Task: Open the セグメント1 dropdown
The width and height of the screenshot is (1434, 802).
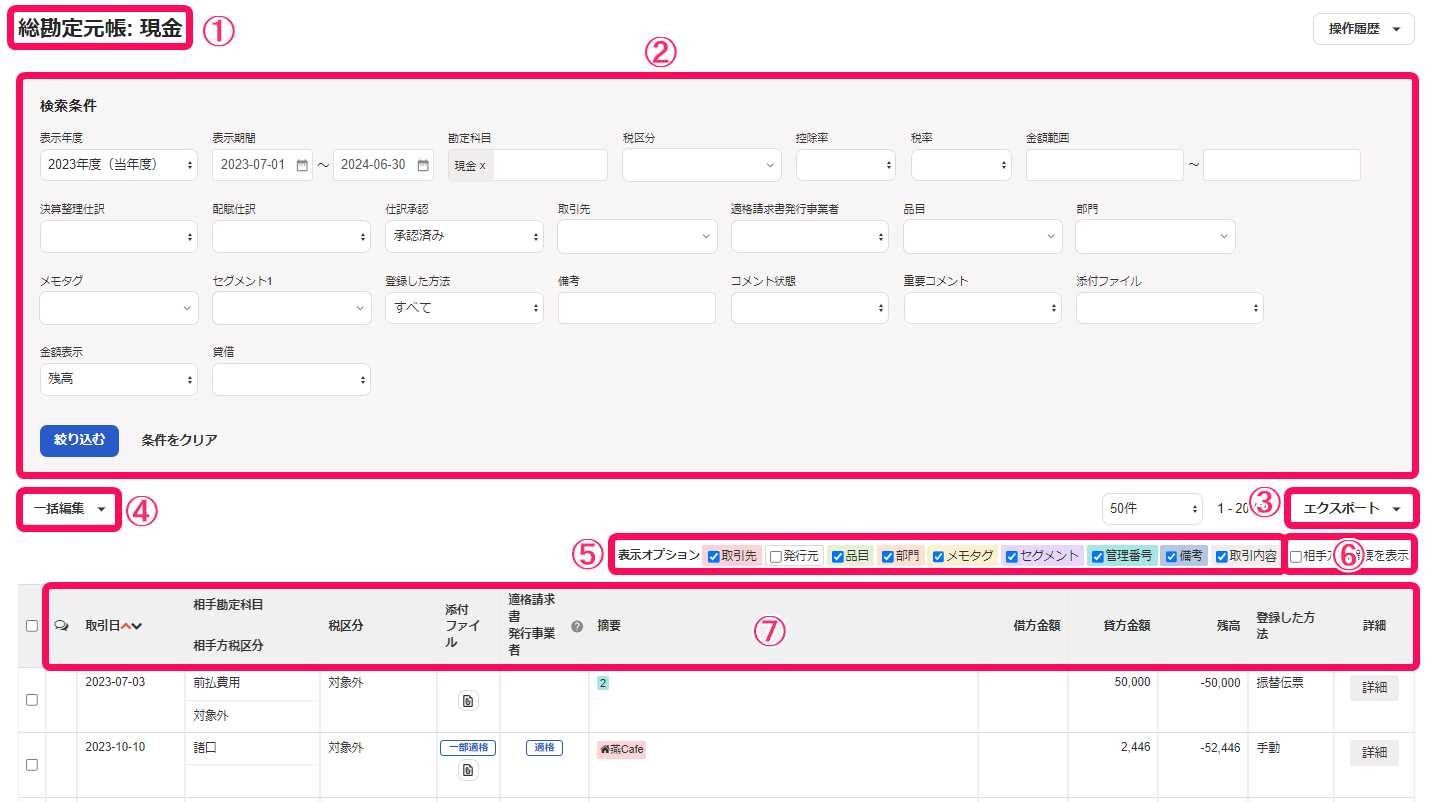Action: pos(291,308)
